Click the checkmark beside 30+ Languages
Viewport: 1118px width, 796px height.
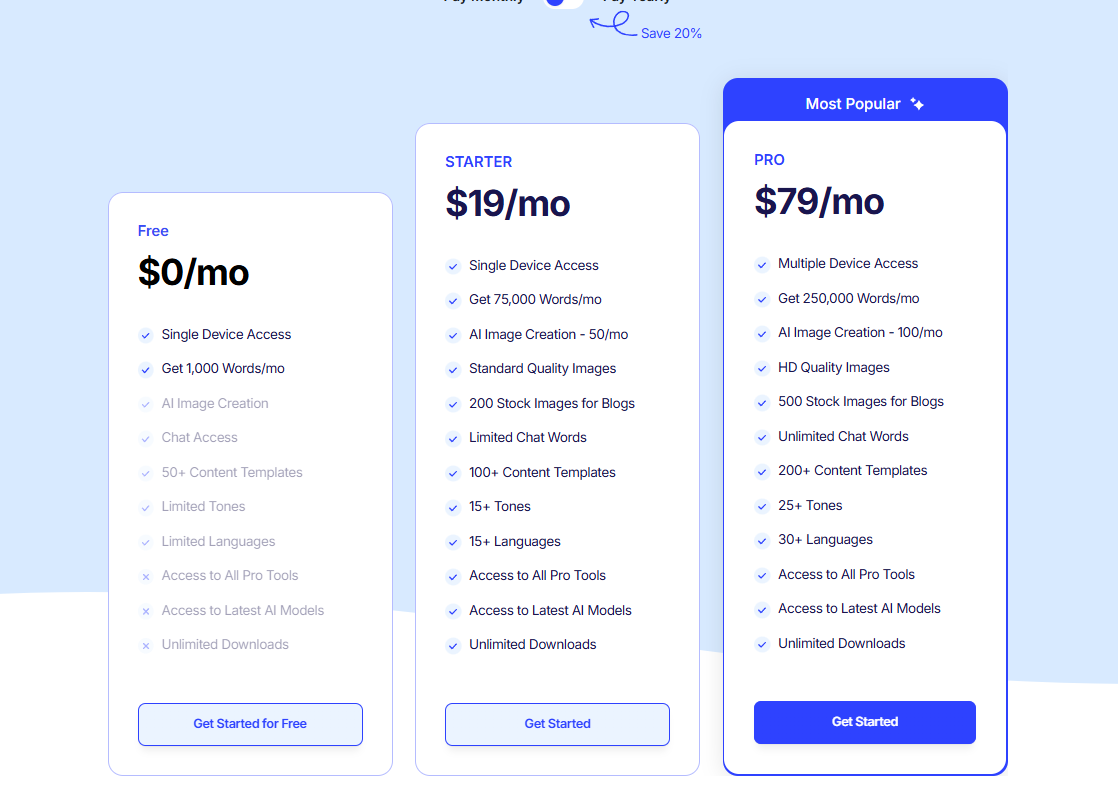coord(762,541)
